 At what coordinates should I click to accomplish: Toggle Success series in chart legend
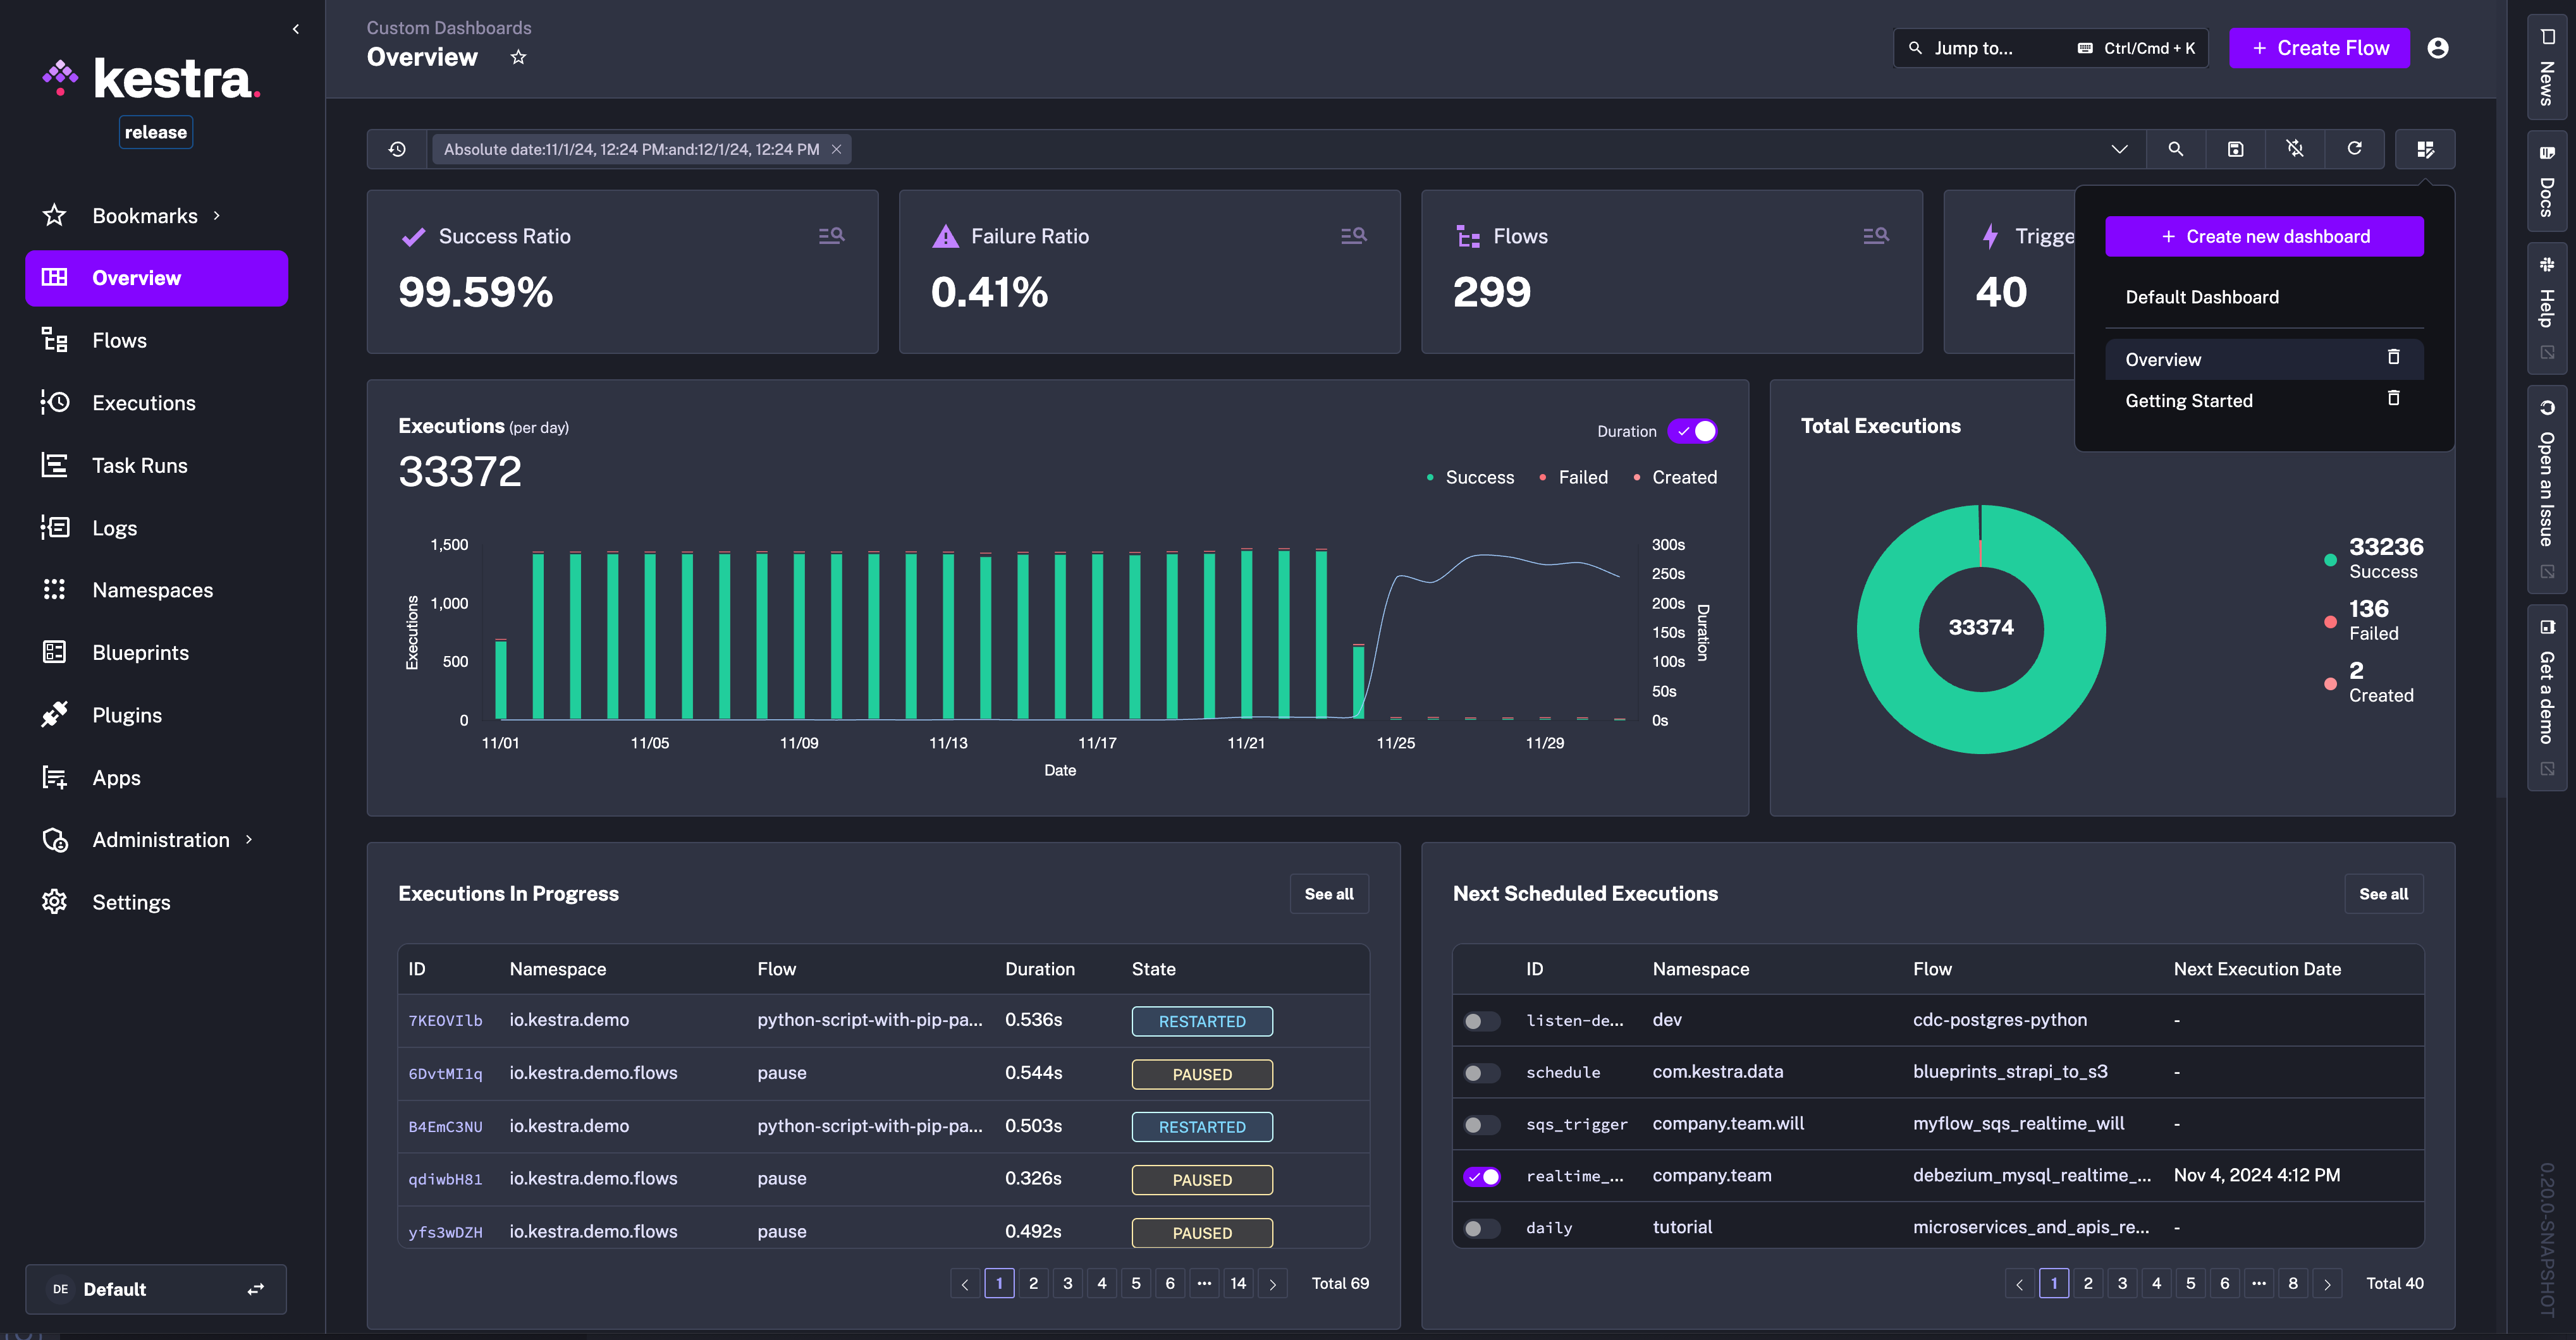(1470, 478)
